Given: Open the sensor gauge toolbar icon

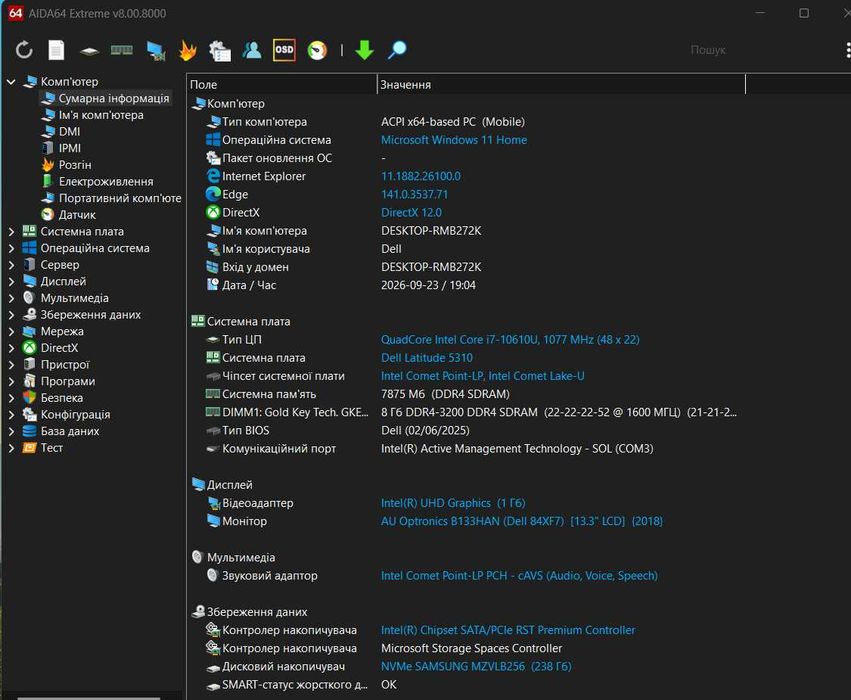Looking at the screenshot, I should [317, 50].
